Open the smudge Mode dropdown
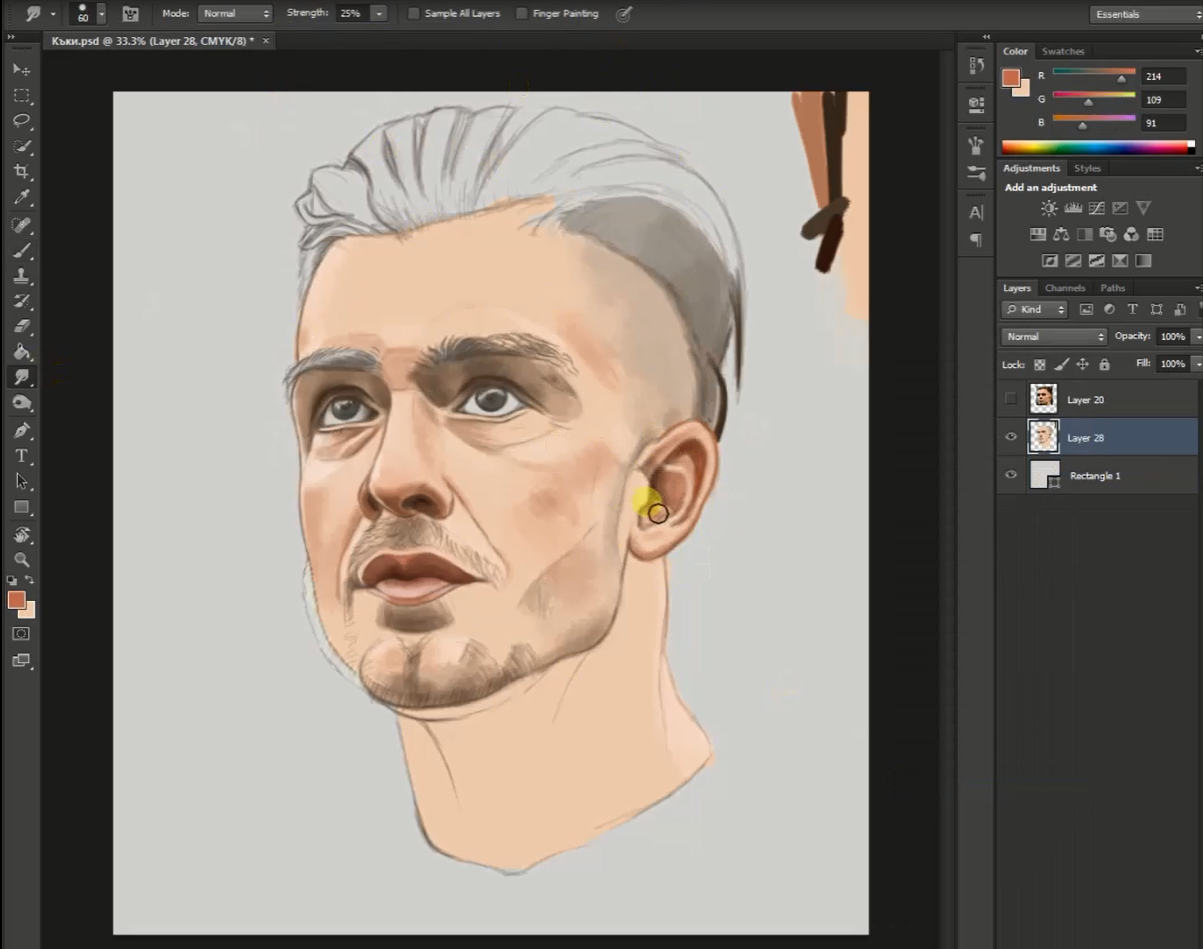 tap(235, 14)
